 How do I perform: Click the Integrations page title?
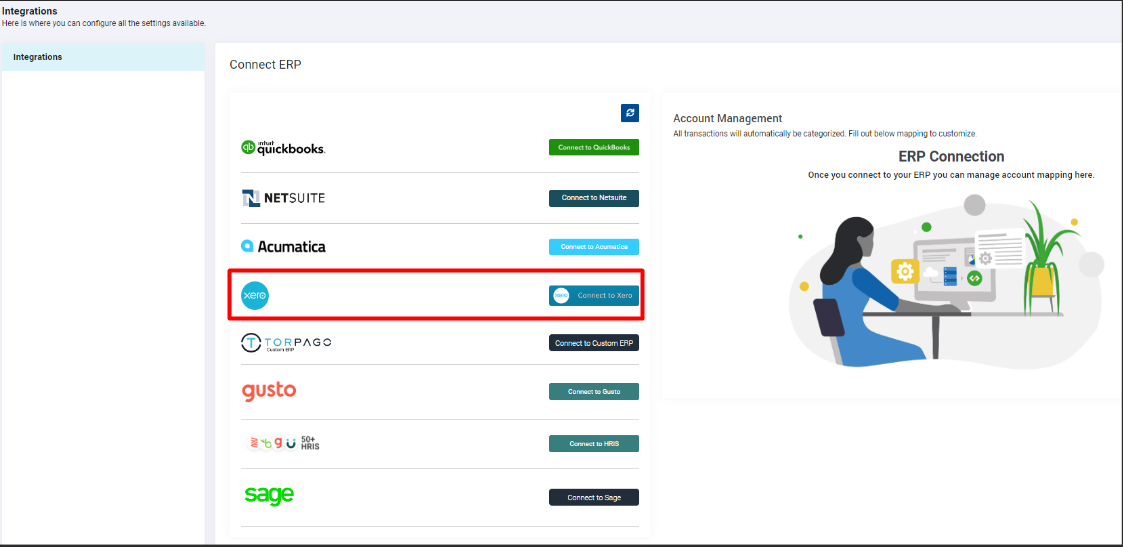point(29,11)
